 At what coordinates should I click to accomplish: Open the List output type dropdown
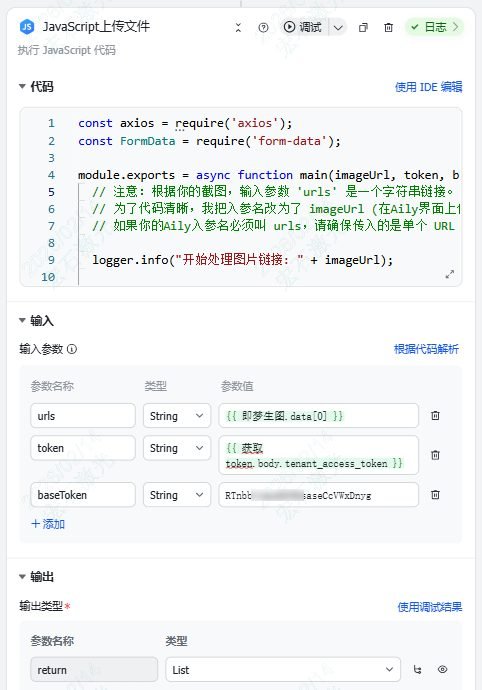pos(283,670)
